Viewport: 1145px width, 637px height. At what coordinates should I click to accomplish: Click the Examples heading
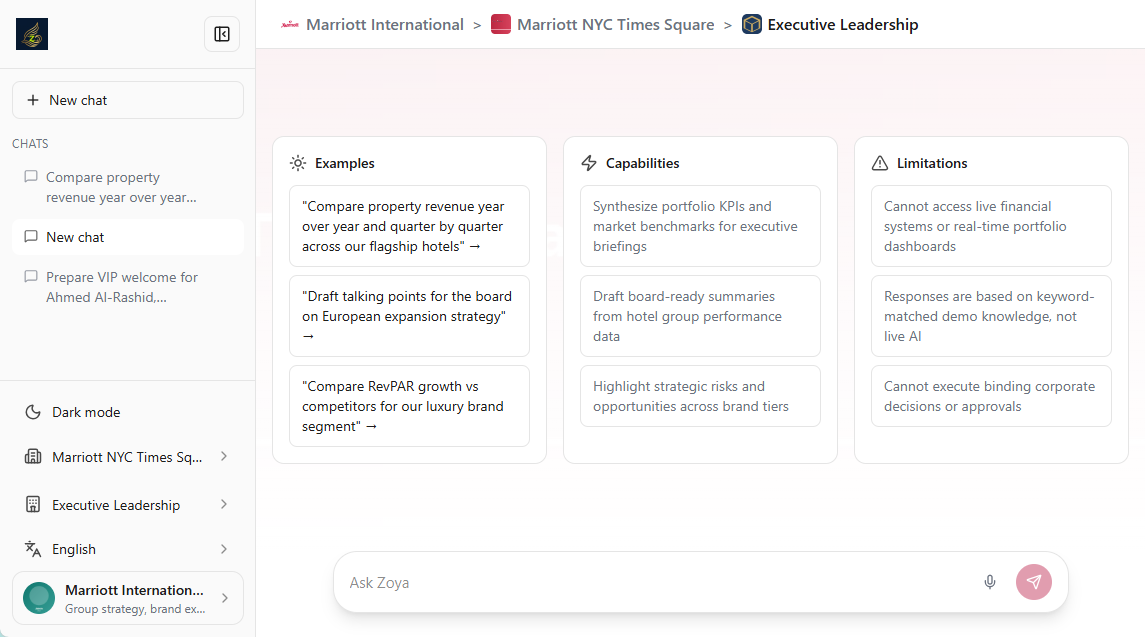[x=345, y=163]
